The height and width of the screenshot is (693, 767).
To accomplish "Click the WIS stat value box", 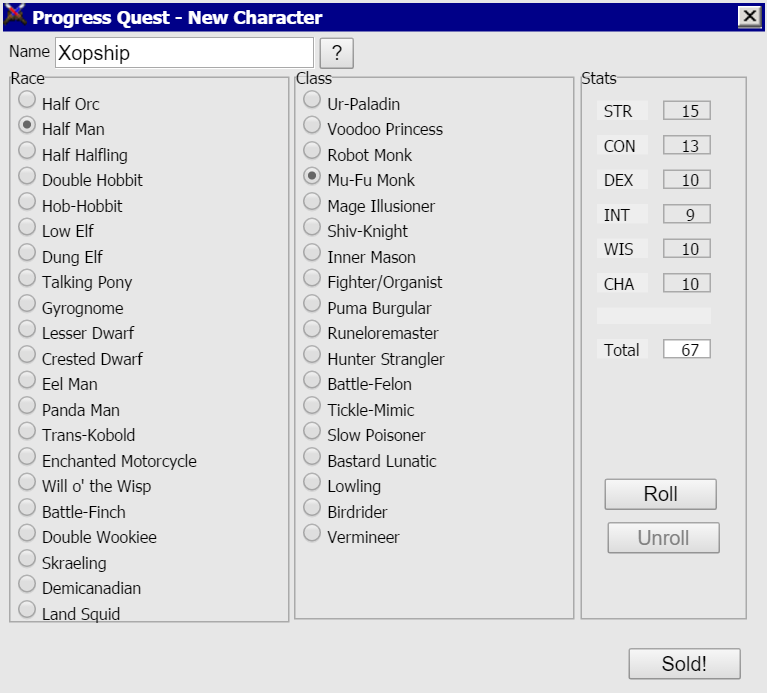I will click(x=687, y=249).
